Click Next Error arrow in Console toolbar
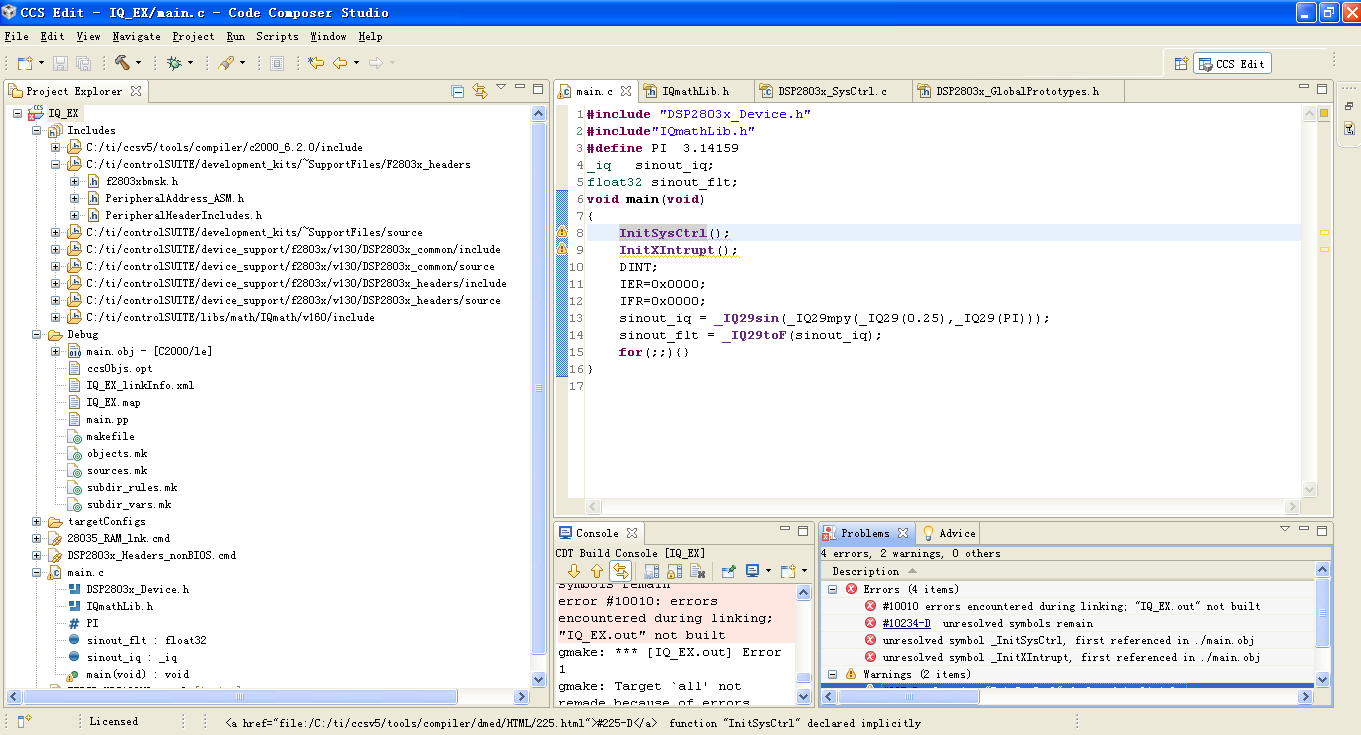This screenshot has width=1361, height=735. (574, 571)
